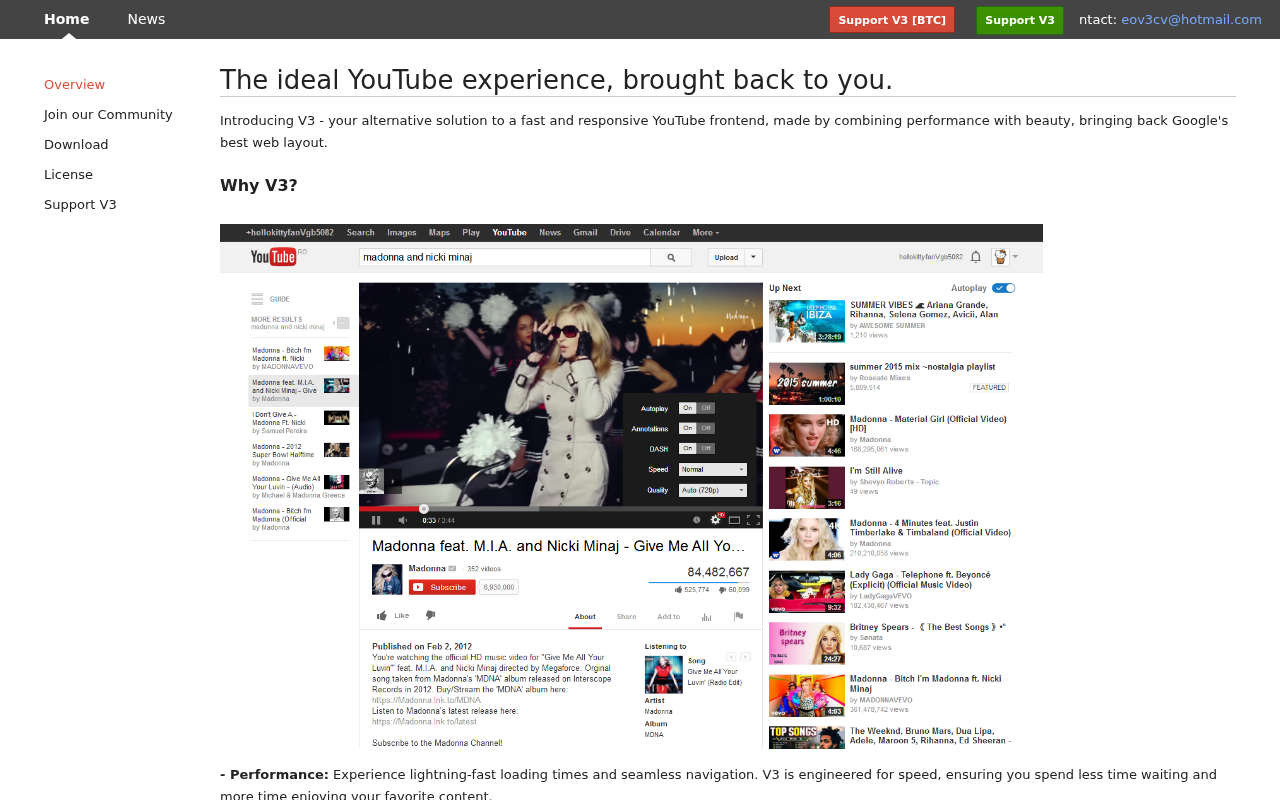Click the arrow beside the account avatar
This screenshot has height=800, width=1280.
pos(1015,257)
